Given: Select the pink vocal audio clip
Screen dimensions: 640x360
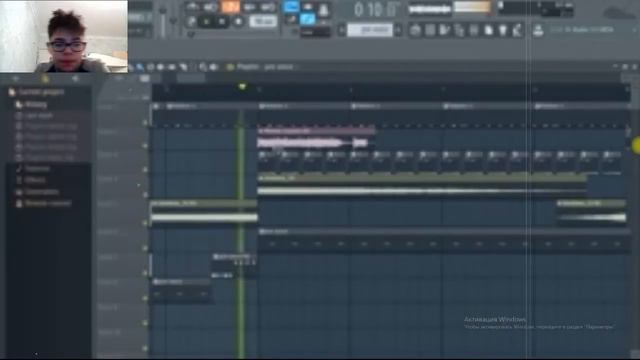Looking at the screenshot, I should (316, 138).
